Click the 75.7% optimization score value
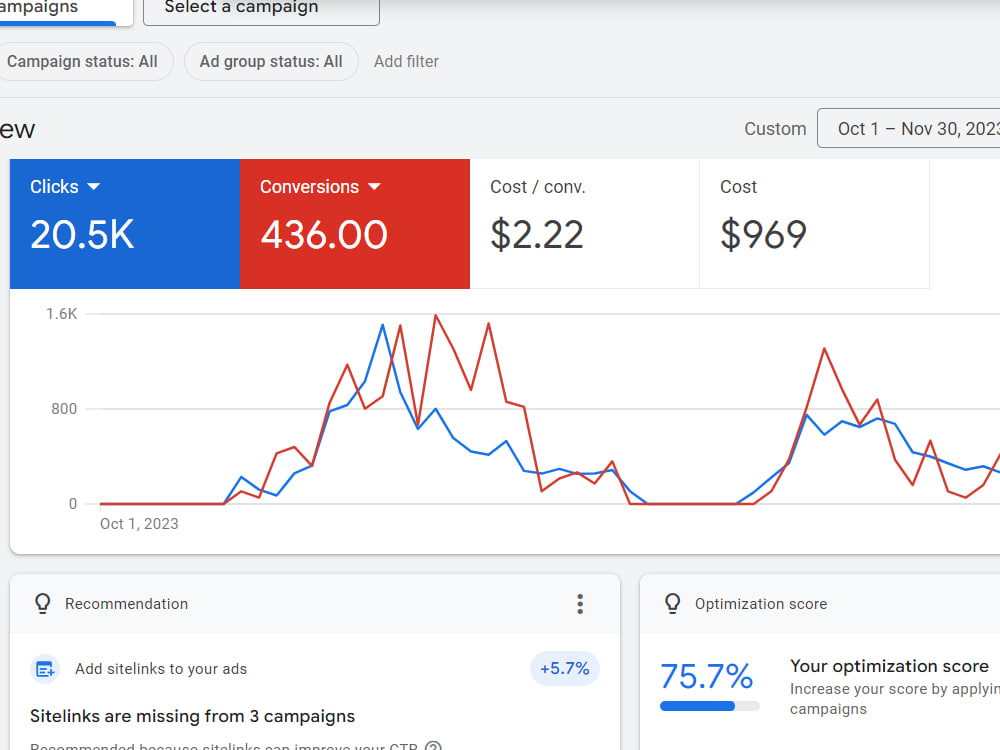The height and width of the screenshot is (750, 1000). point(707,676)
